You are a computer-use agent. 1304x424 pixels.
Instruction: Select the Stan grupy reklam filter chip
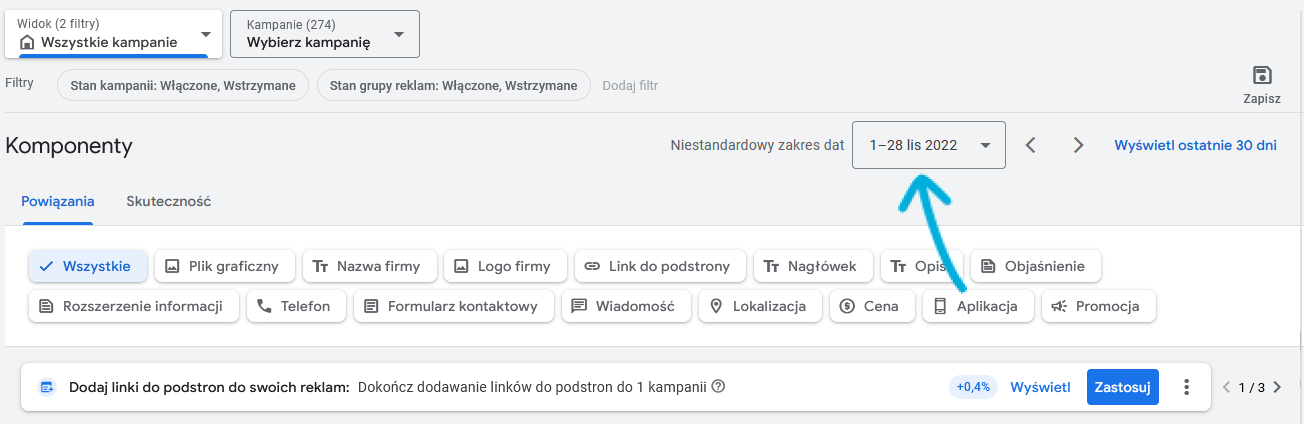click(454, 85)
